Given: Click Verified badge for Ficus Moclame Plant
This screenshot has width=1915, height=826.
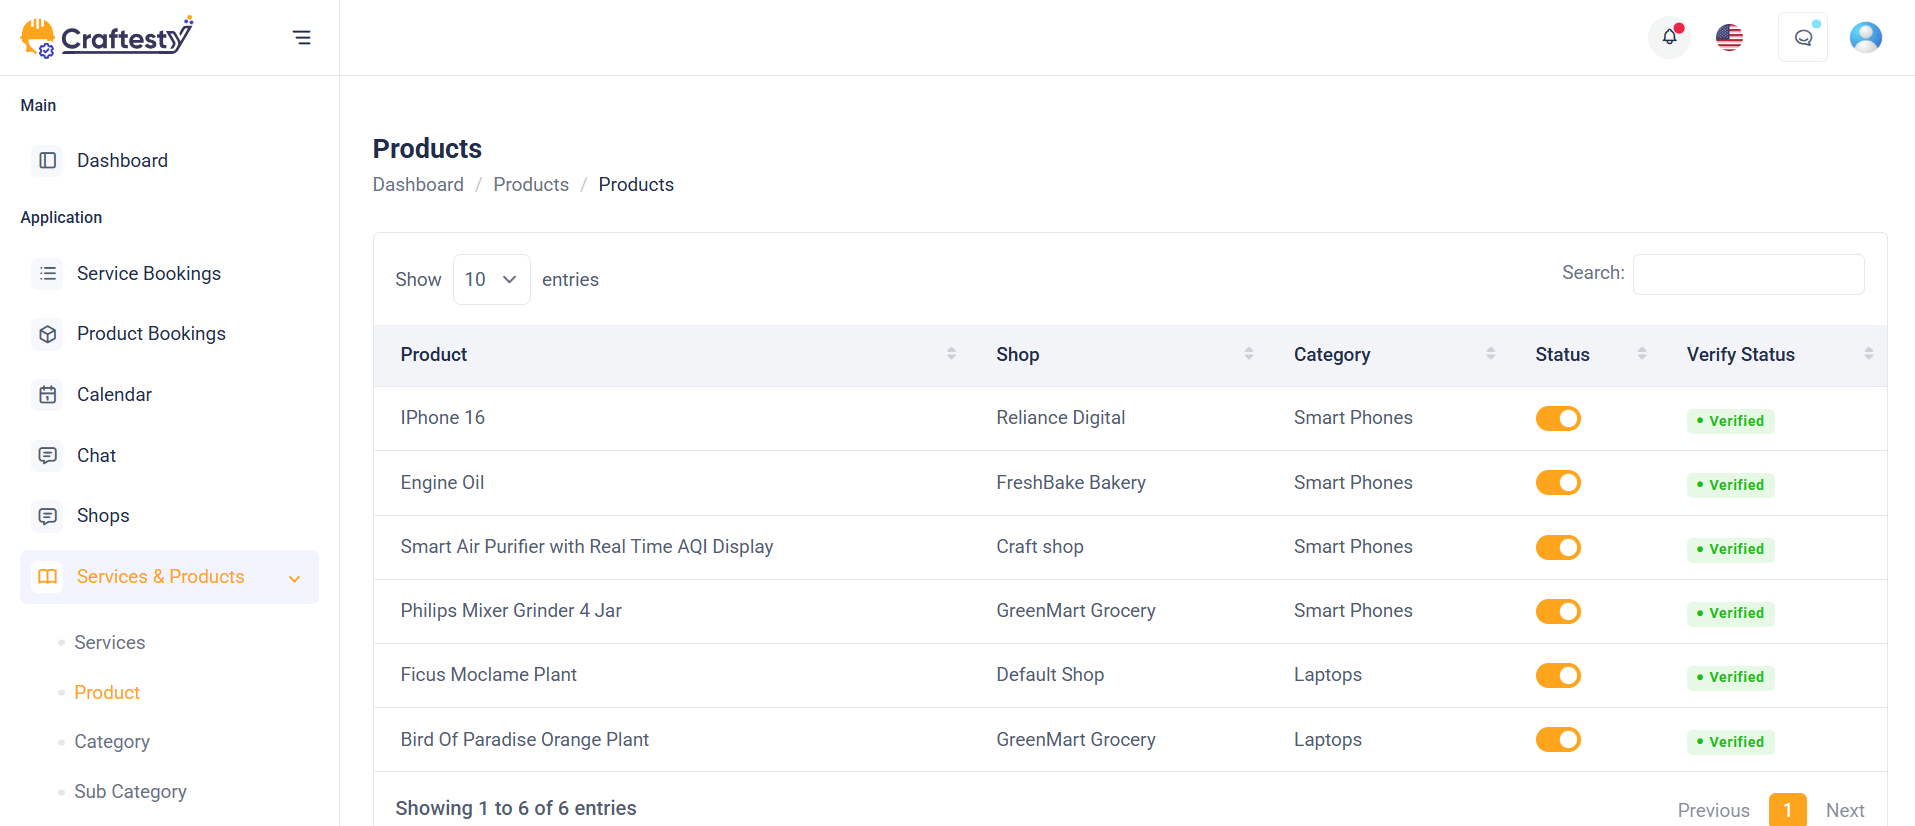Looking at the screenshot, I should point(1731,677).
